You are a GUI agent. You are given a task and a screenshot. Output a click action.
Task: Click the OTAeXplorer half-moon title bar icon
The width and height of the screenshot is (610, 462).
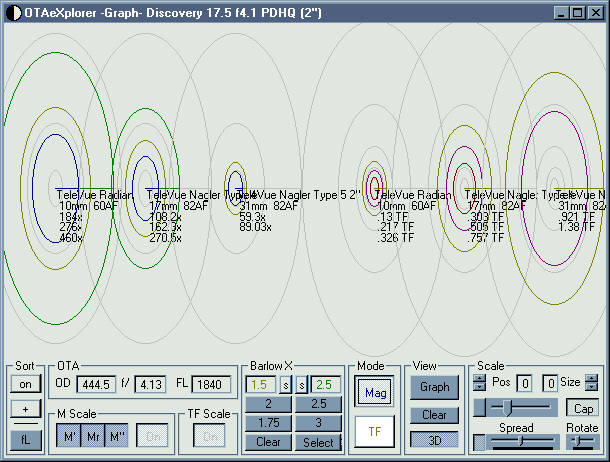pyautogui.click(x=14, y=13)
